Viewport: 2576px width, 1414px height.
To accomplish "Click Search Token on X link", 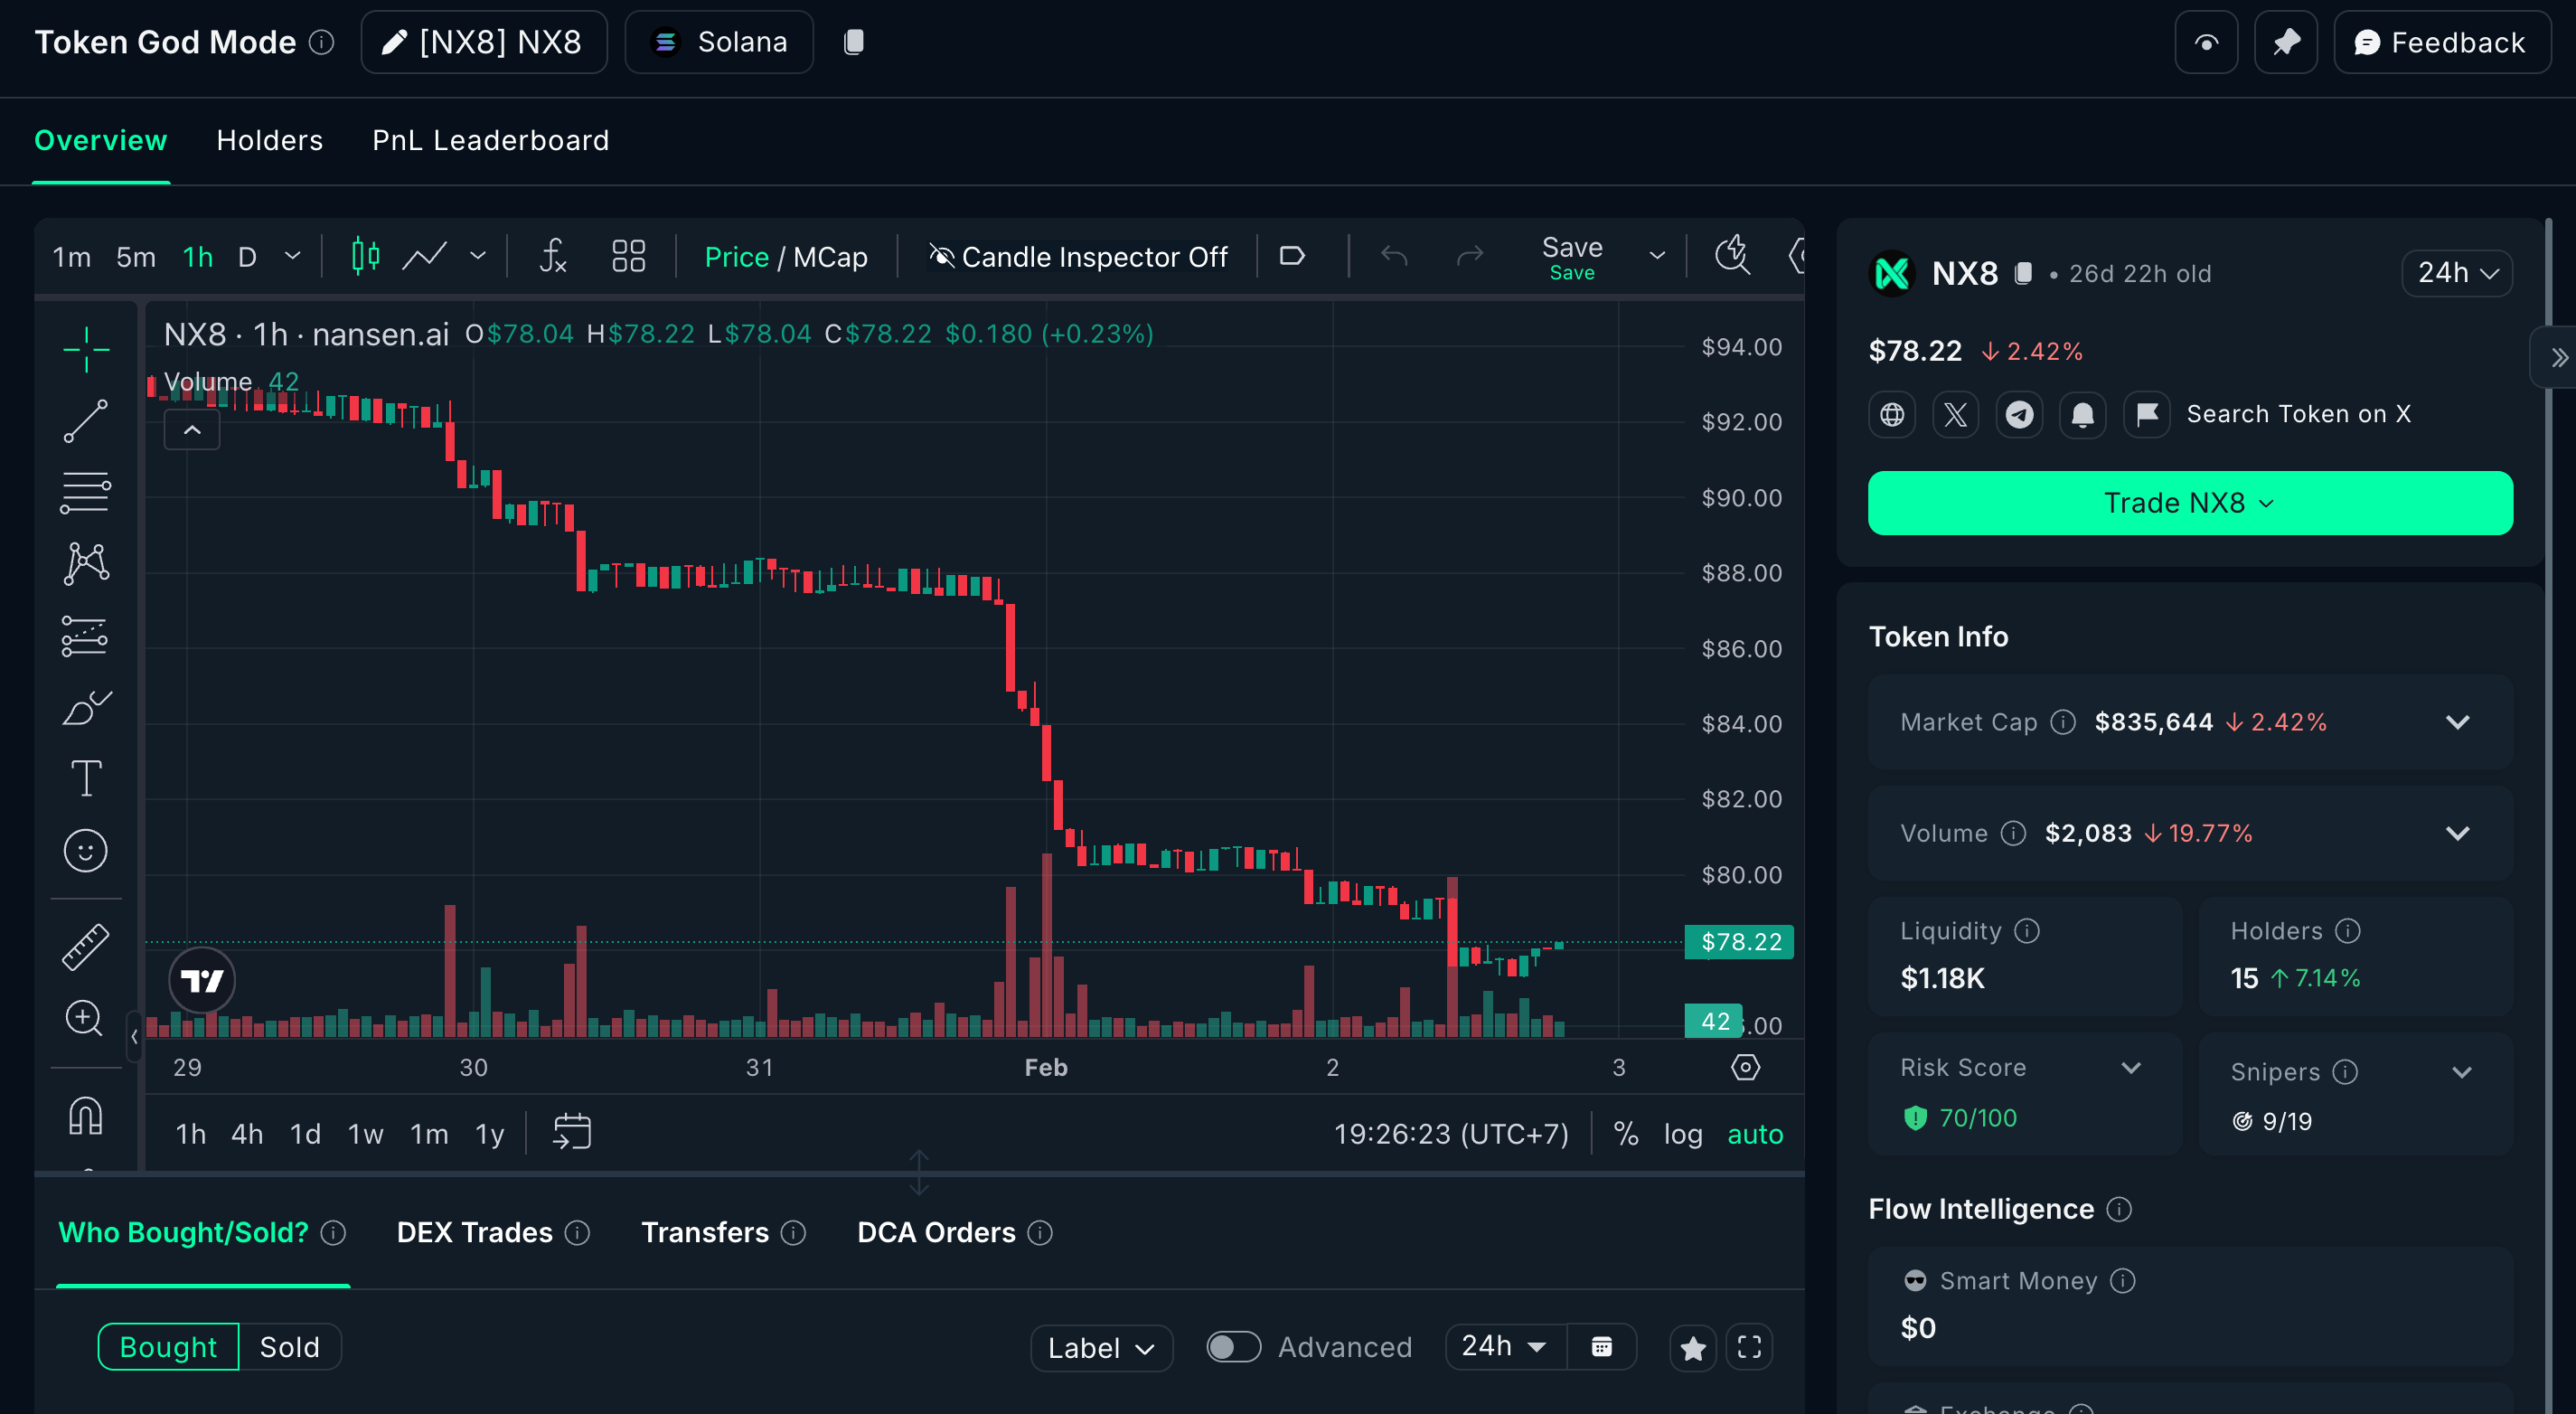I will click(x=2298, y=414).
